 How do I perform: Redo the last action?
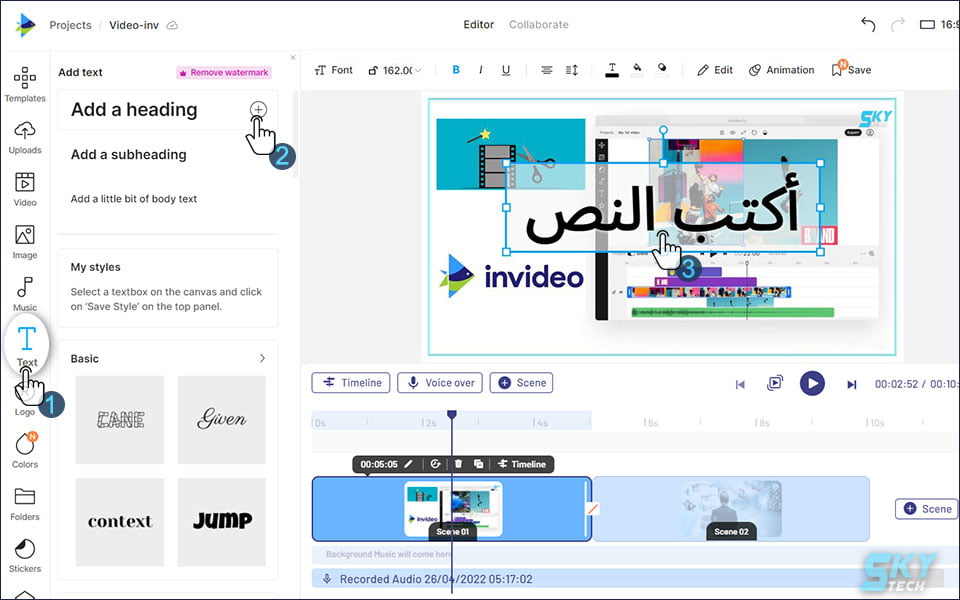click(898, 24)
